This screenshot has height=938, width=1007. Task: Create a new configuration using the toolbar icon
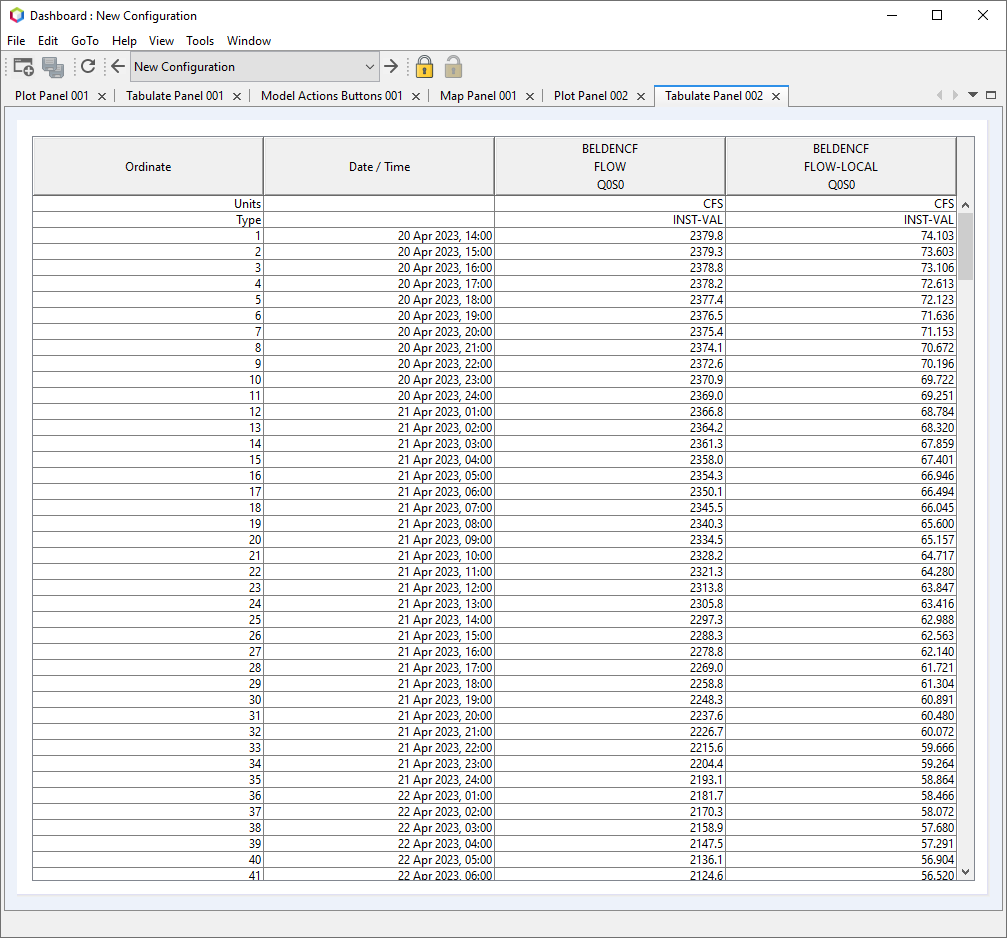coord(22,66)
